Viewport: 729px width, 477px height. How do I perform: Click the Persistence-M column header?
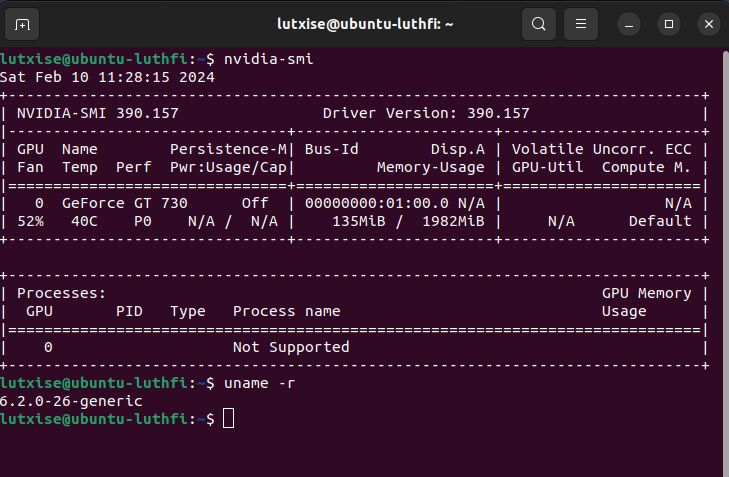point(228,149)
